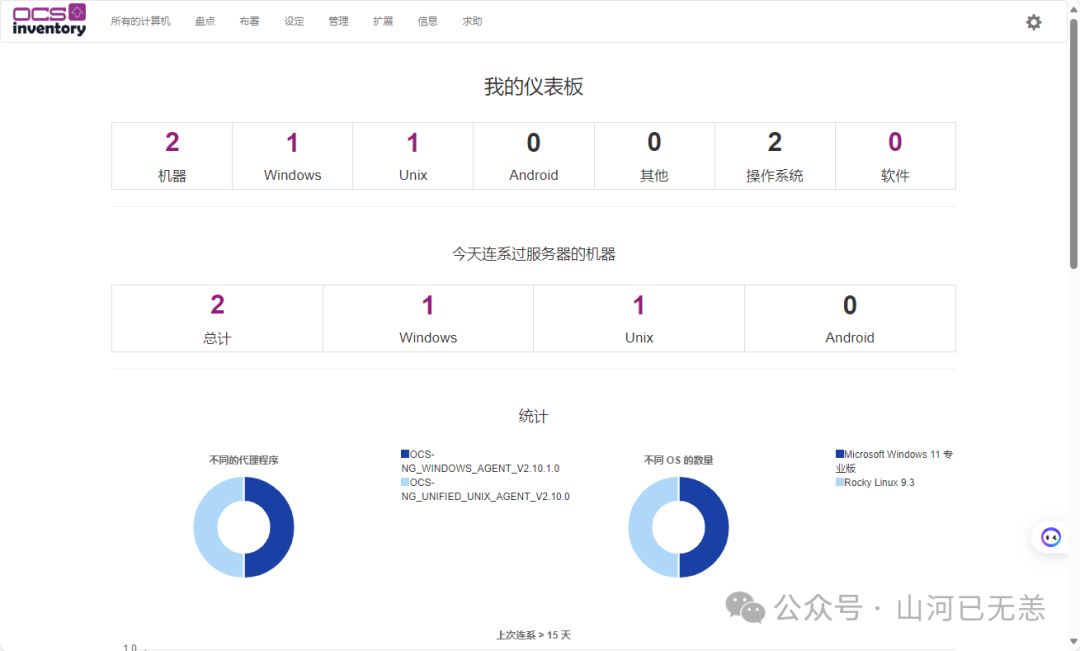Click the 软件 count tile
Image resolution: width=1080 pixels, height=651 pixels.
point(895,156)
